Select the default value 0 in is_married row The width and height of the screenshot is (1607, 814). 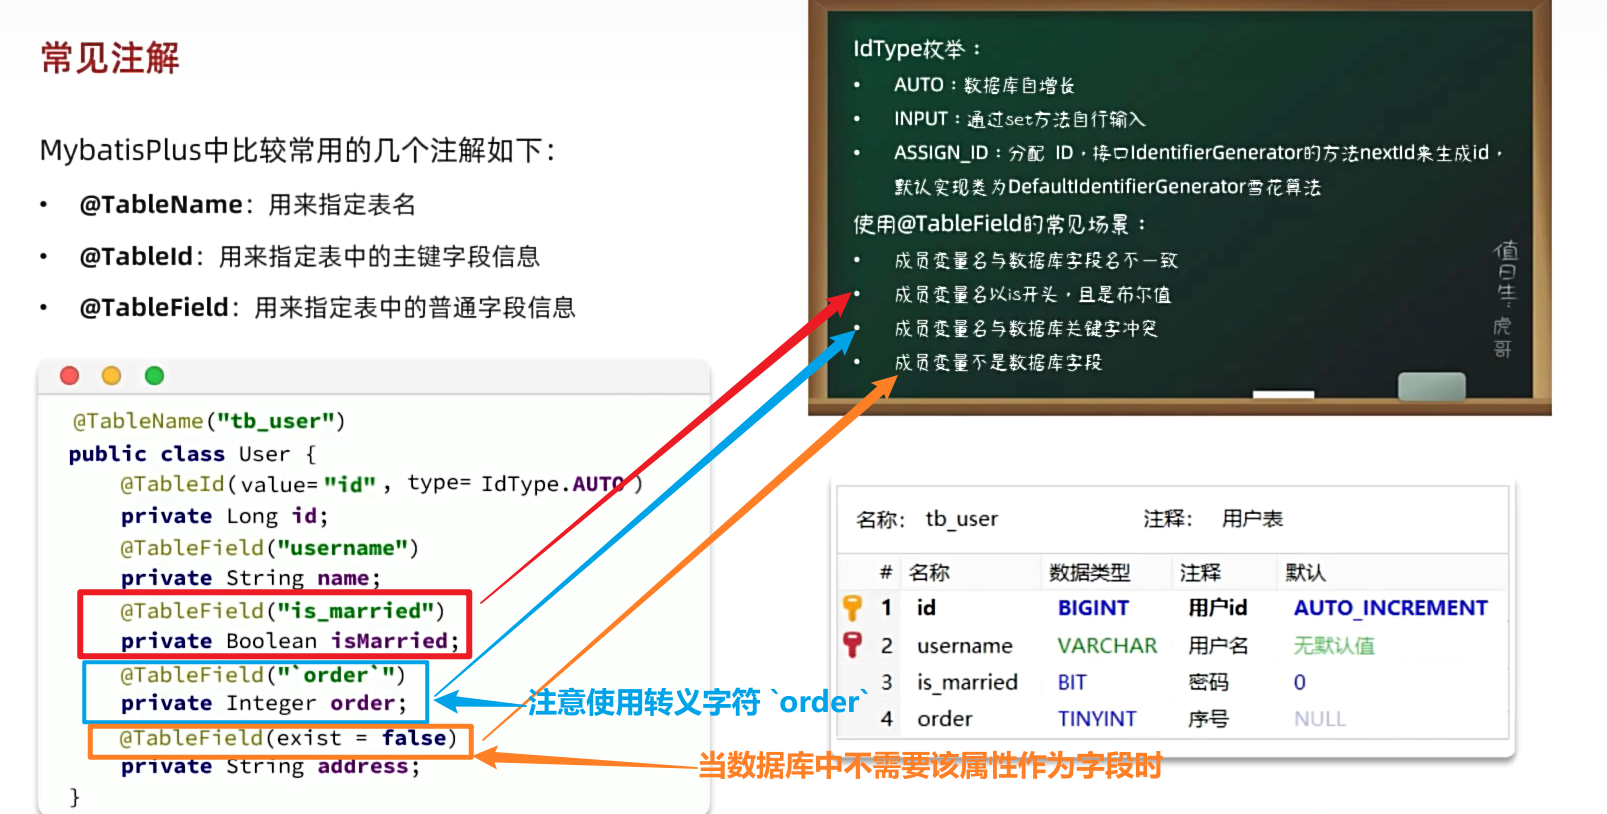click(x=1299, y=683)
